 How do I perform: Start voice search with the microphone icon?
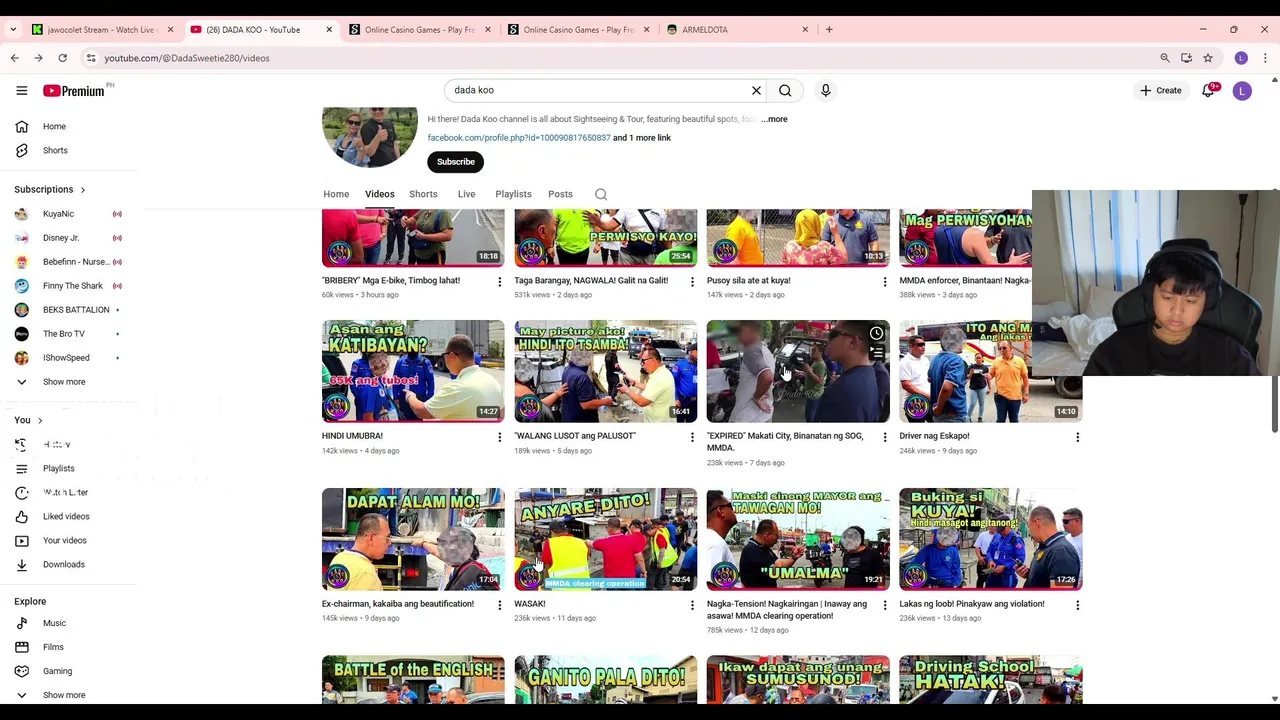825,91
